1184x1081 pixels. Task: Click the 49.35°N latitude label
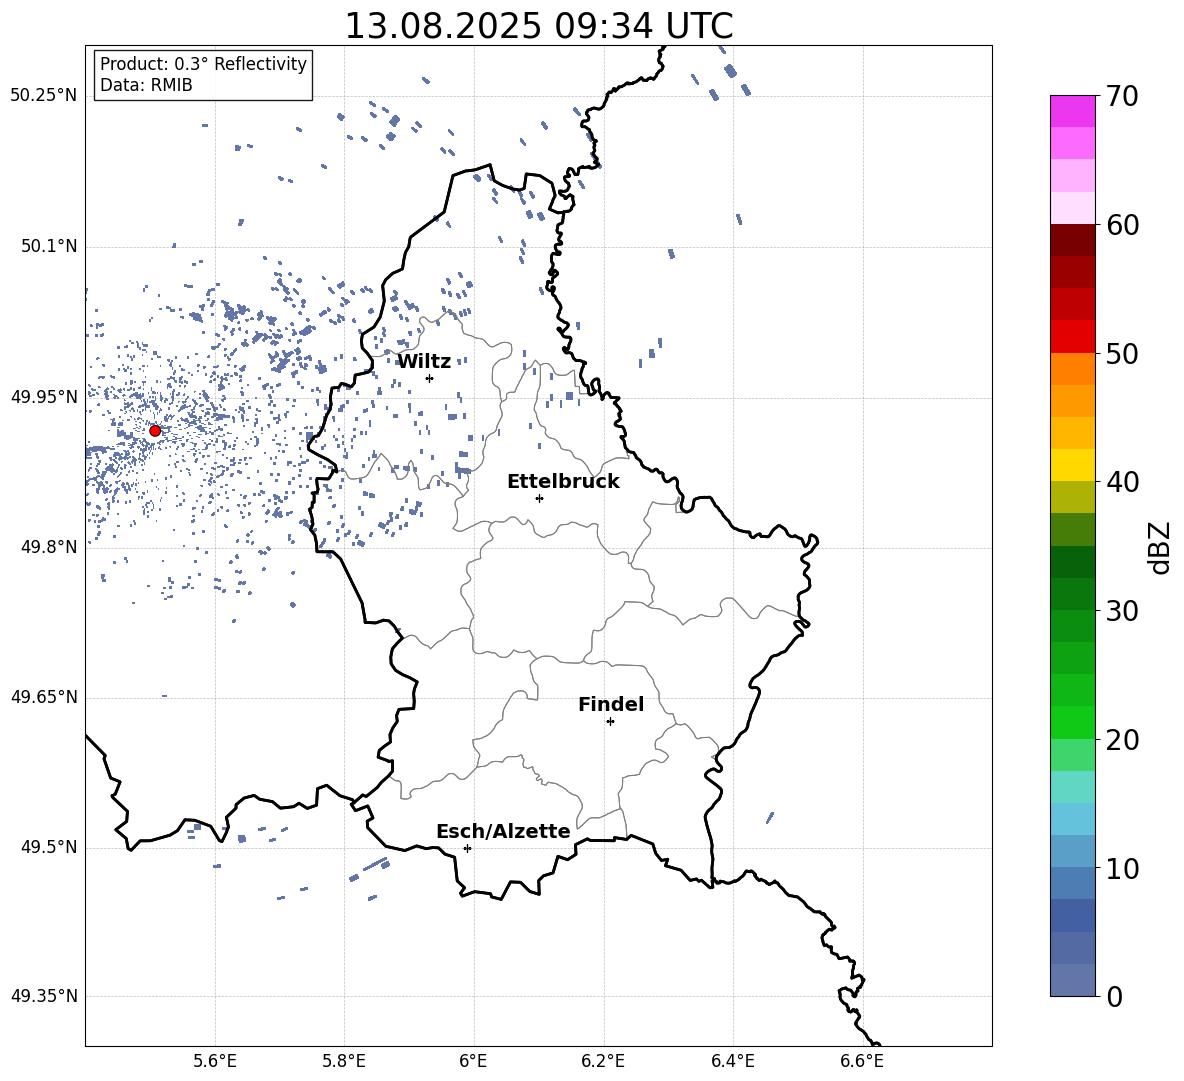(x=44, y=996)
